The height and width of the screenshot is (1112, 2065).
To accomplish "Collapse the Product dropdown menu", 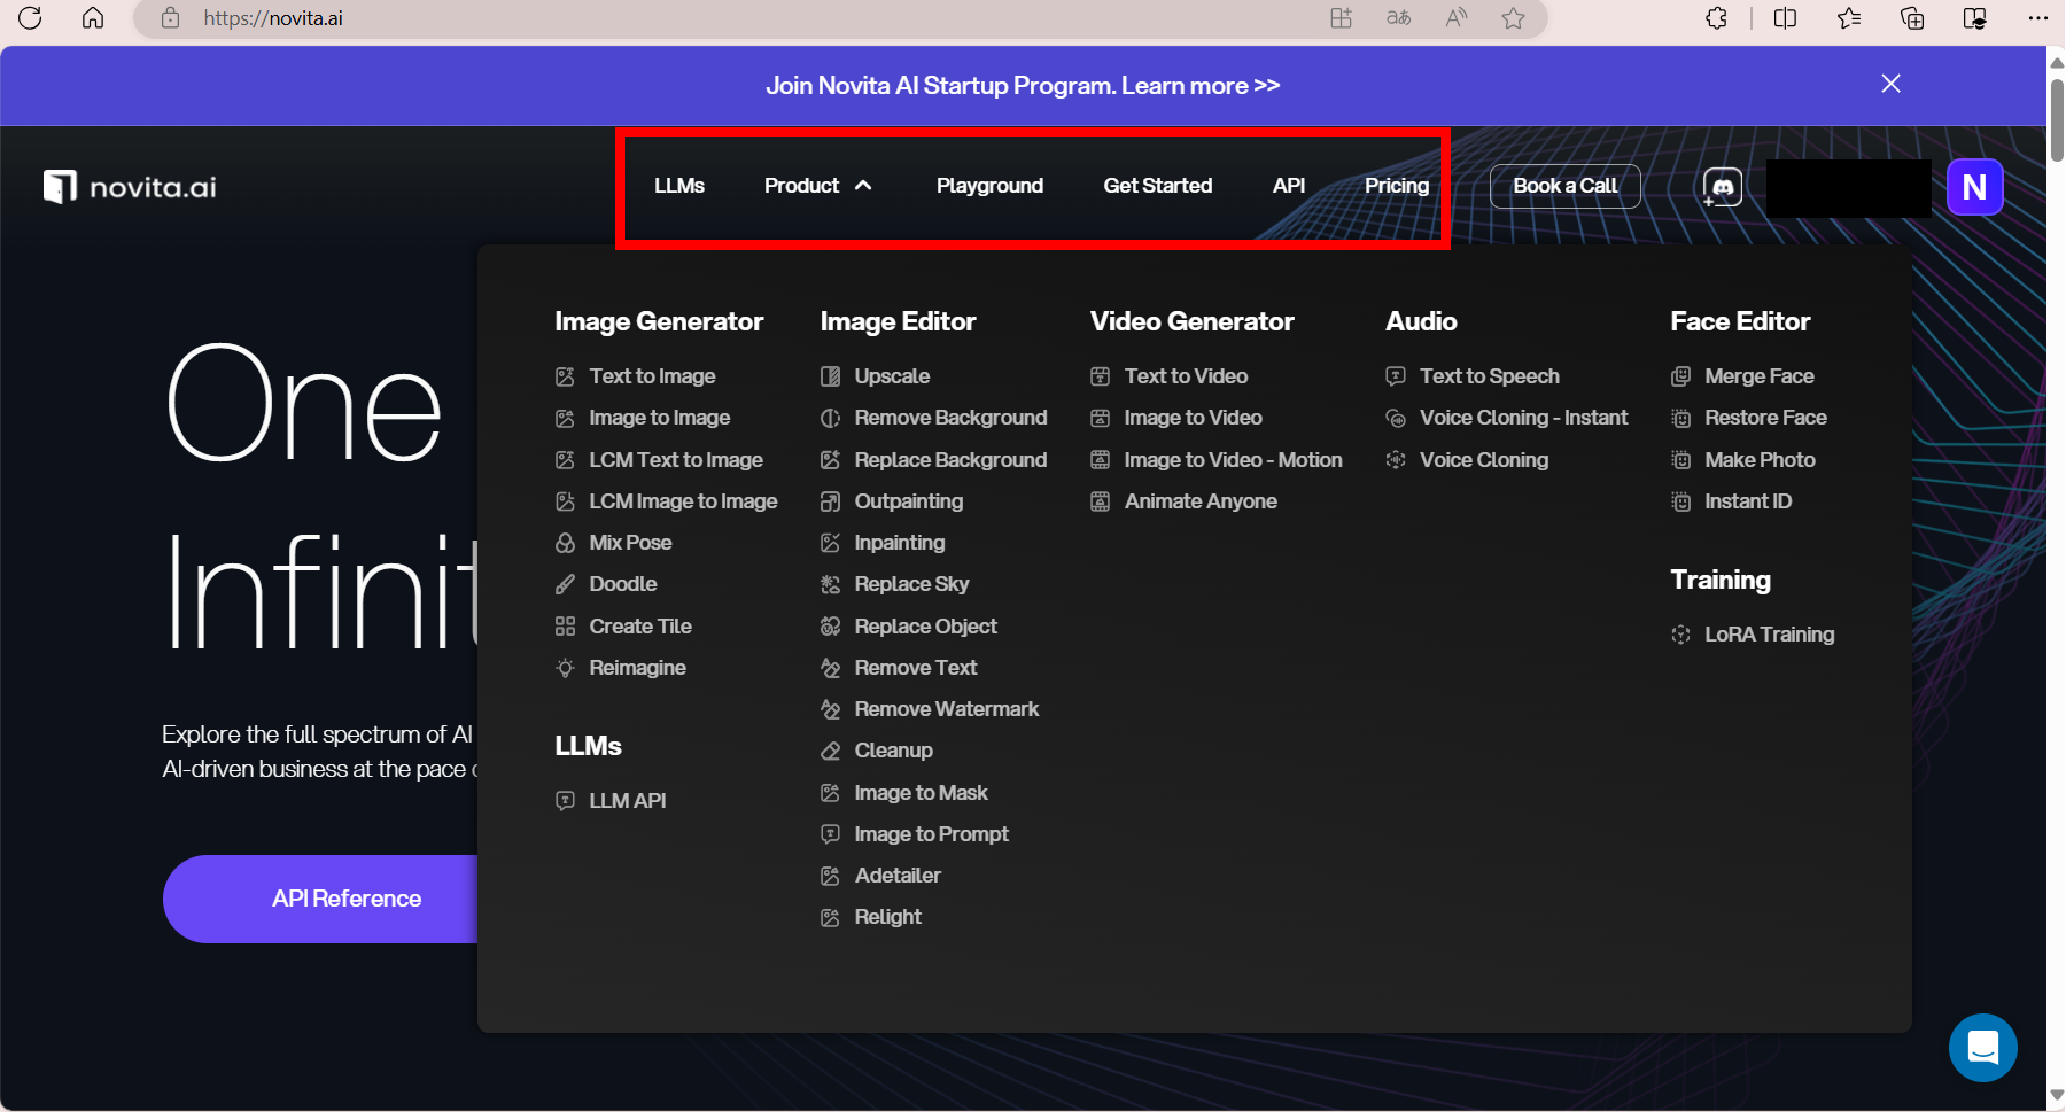I will click(x=818, y=186).
